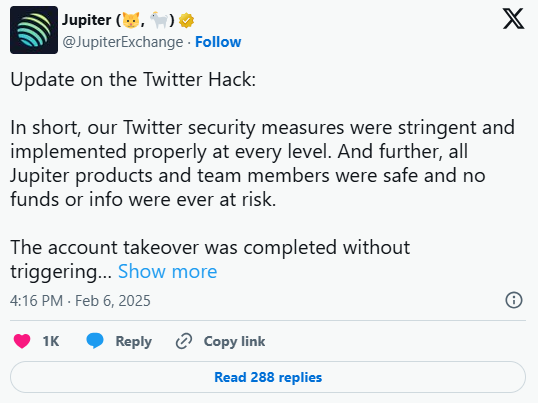The height and width of the screenshot is (403, 538).
Task: Open the tweet info circle icon
Action: pyautogui.click(x=514, y=300)
